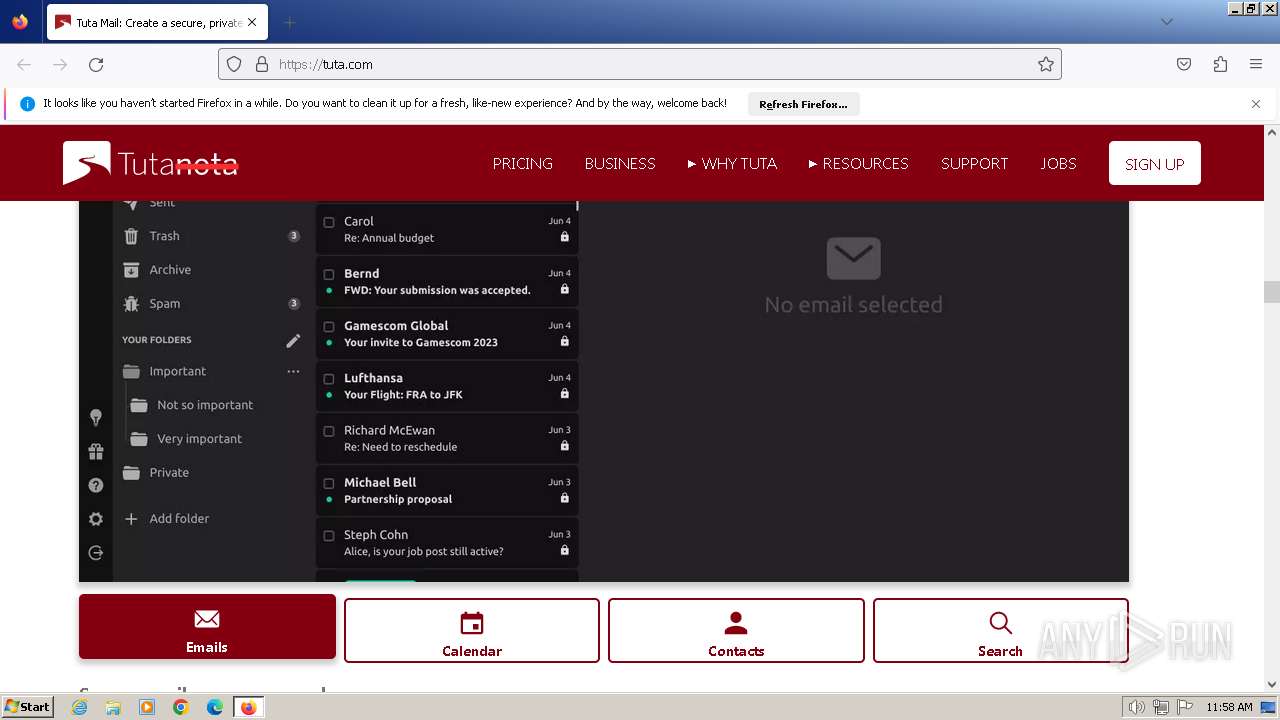Open the list all tabs dropdown

coord(1166,22)
